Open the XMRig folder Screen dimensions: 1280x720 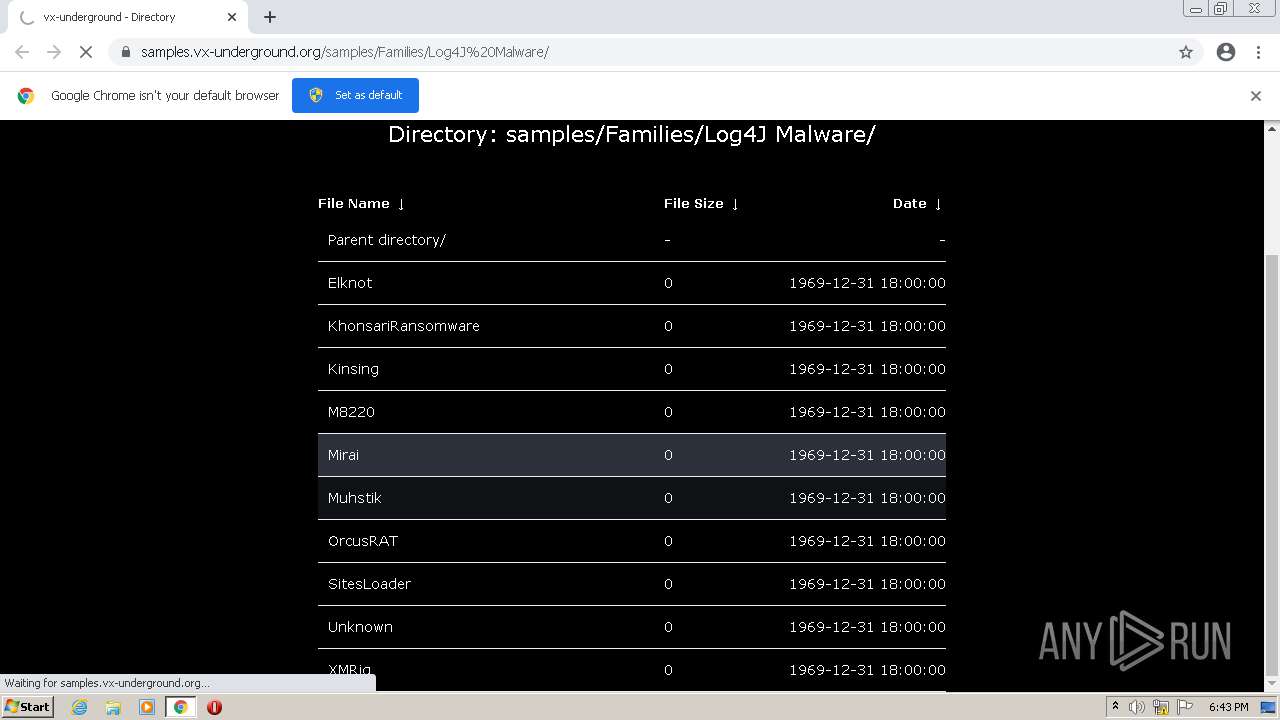[x=349, y=670]
